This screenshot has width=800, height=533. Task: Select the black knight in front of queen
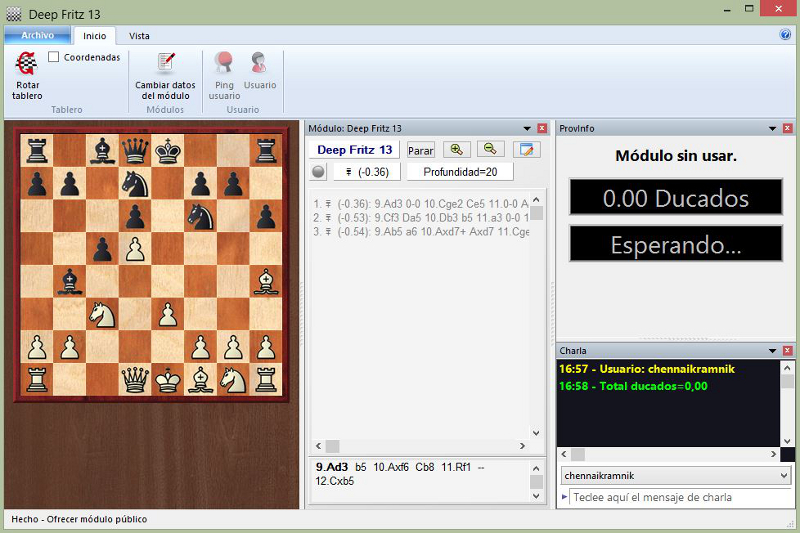pos(135,184)
